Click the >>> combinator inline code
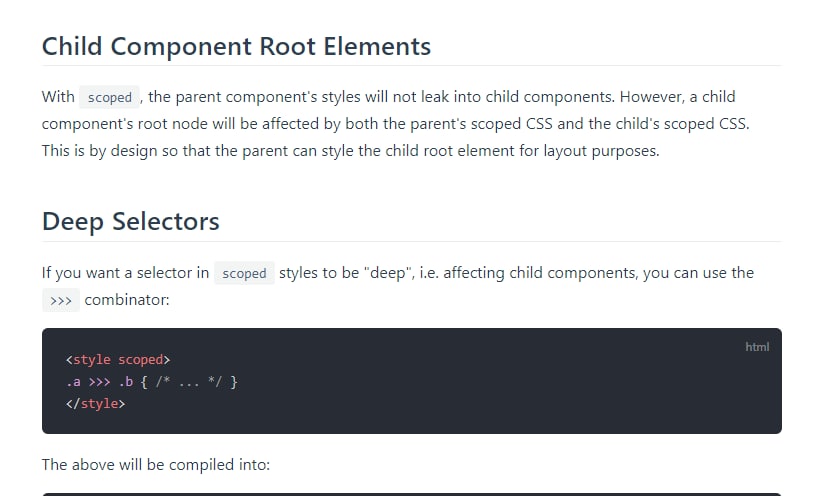Screen dimensions: 818x496 tap(61, 300)
